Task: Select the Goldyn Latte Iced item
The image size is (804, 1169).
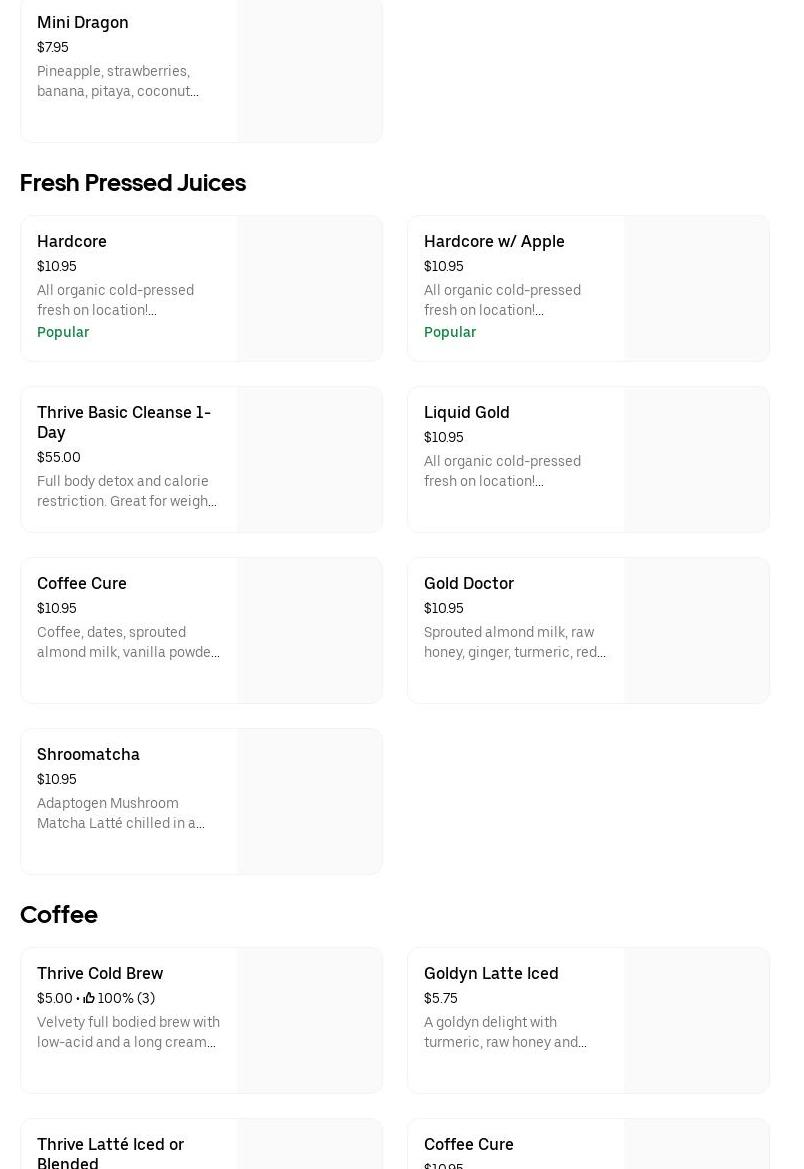Action: [x=491, y=974]
